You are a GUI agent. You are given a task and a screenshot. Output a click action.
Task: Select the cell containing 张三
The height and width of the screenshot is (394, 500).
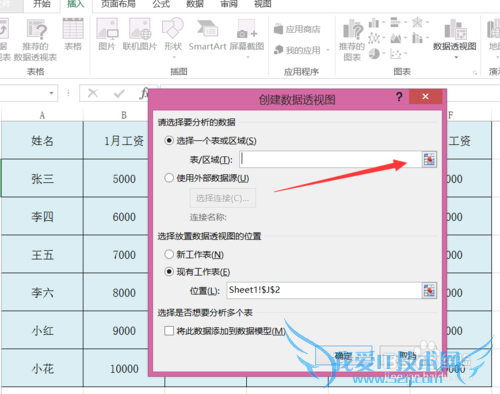coord(42,178)
